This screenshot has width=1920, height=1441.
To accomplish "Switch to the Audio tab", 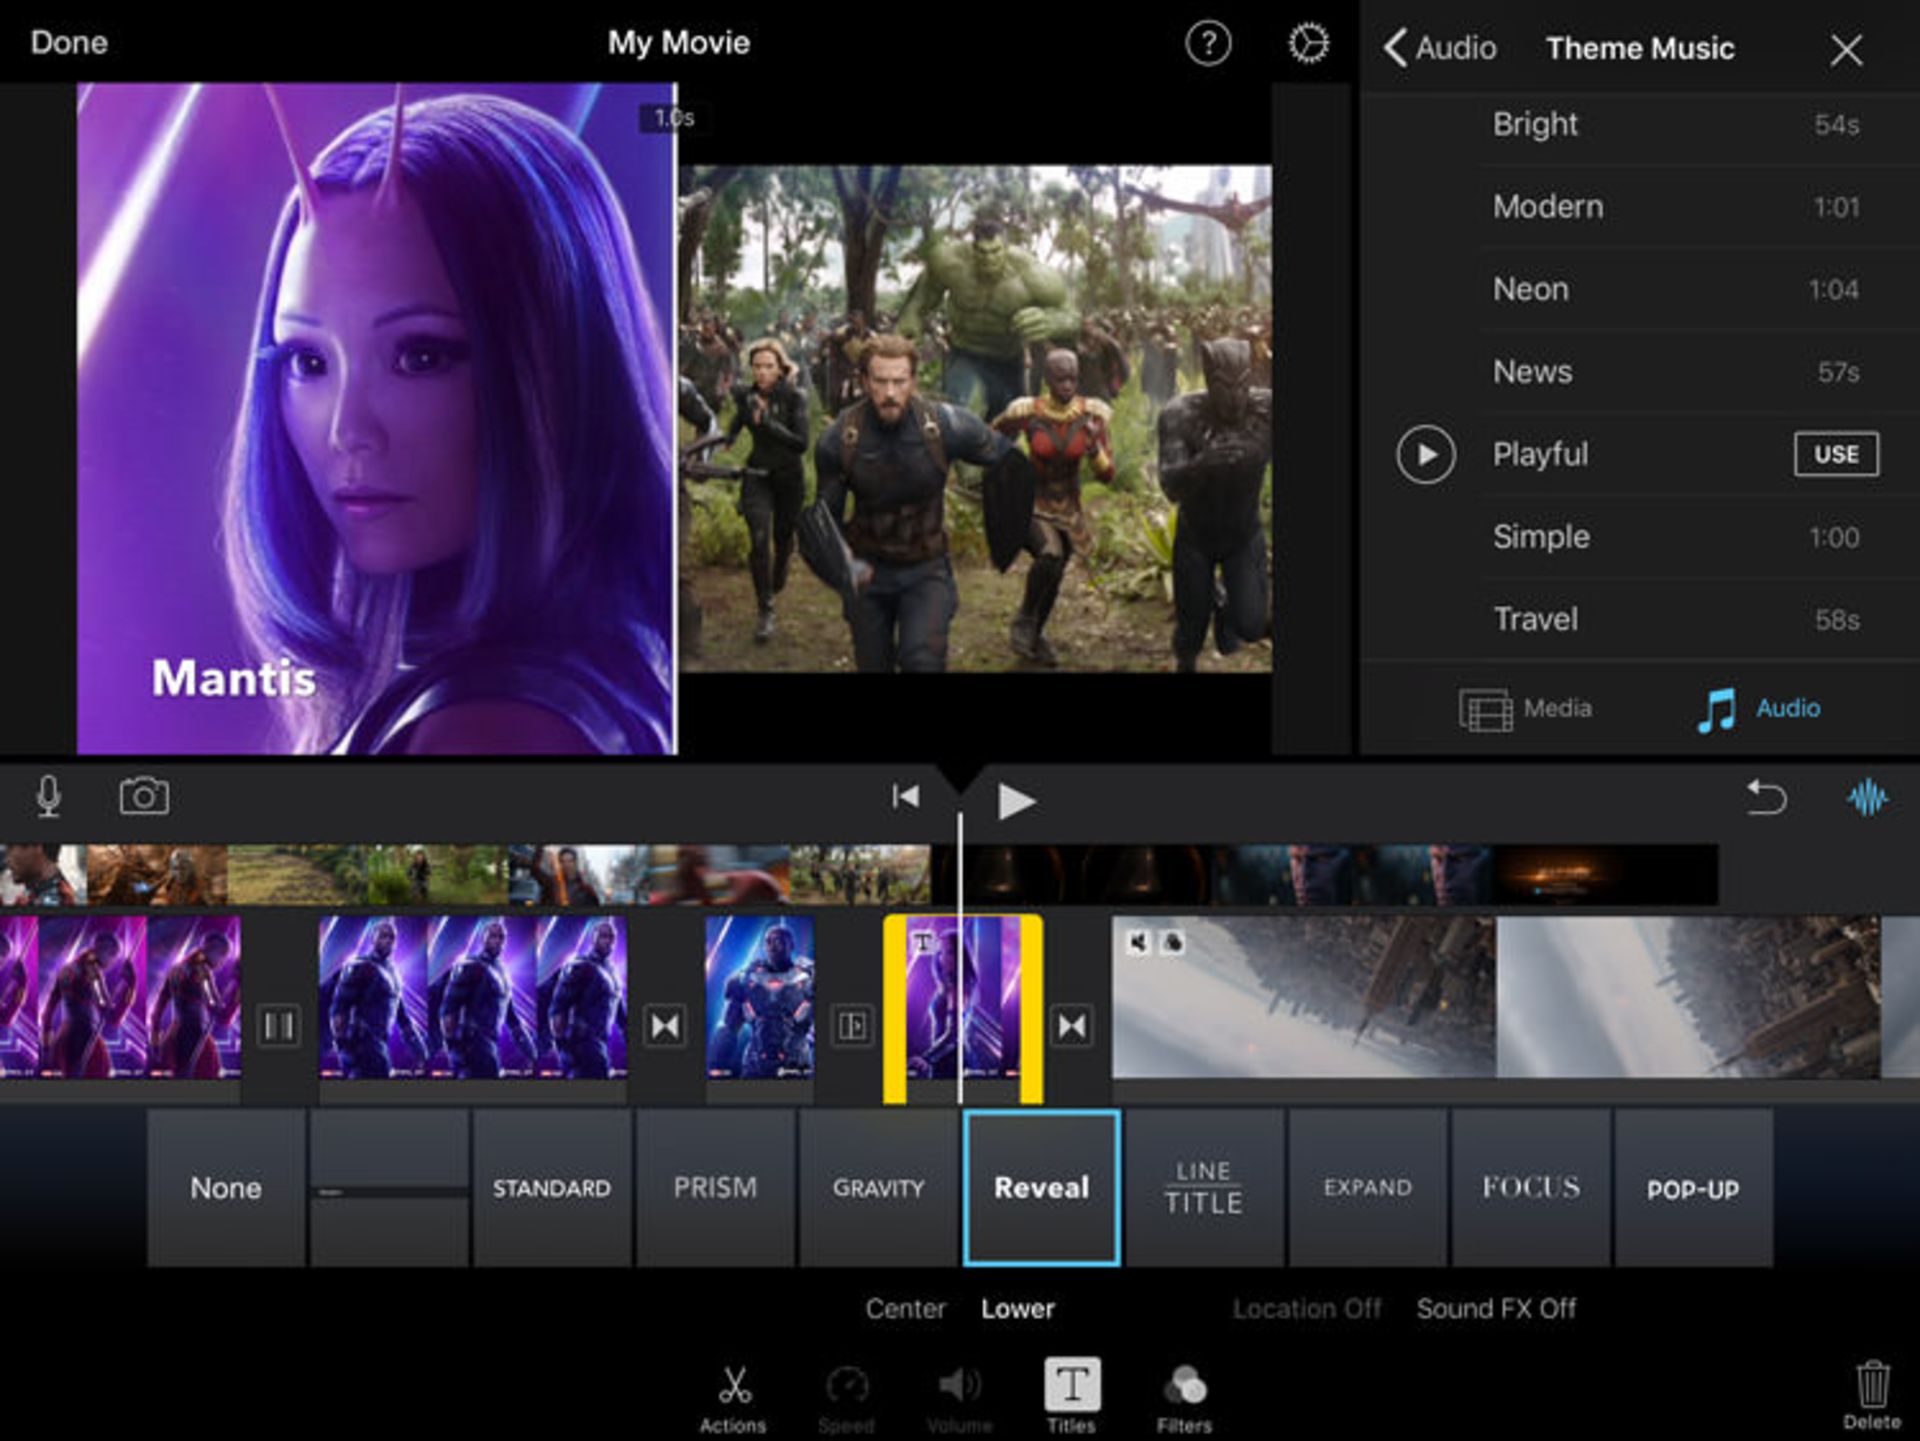I will pos(1762,708).
